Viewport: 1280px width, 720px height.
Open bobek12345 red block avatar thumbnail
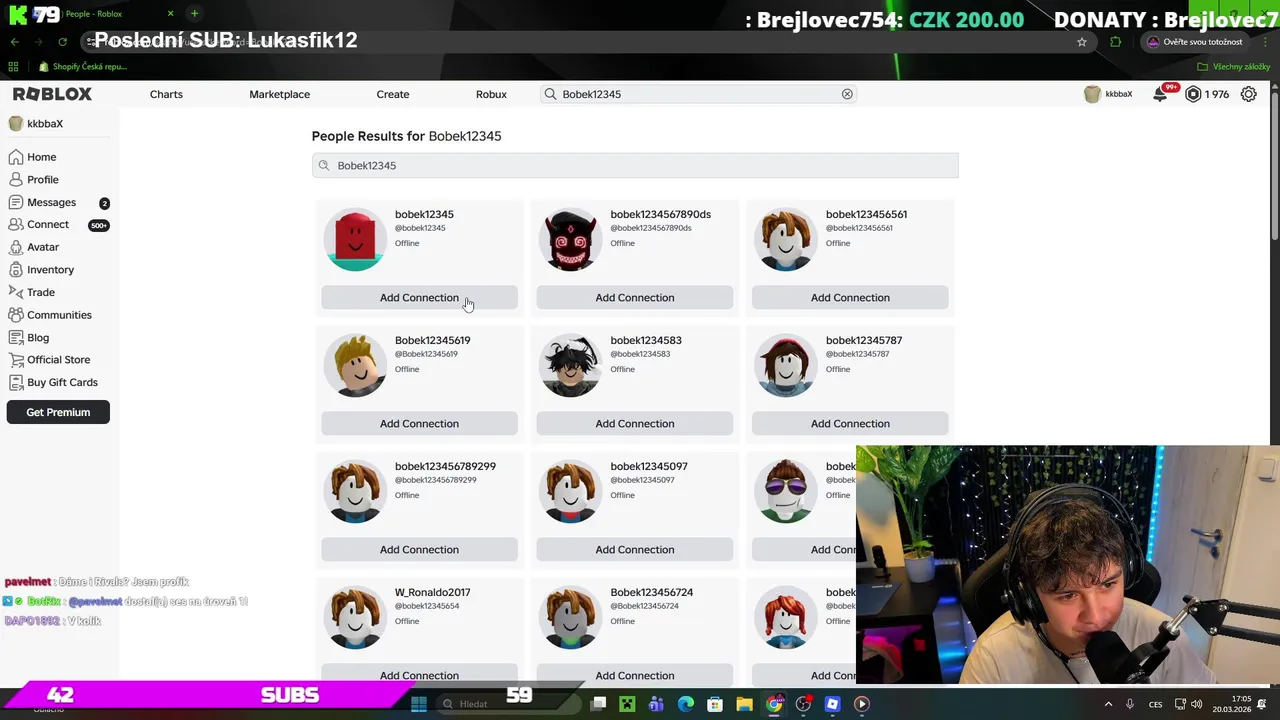pos(355,240)
